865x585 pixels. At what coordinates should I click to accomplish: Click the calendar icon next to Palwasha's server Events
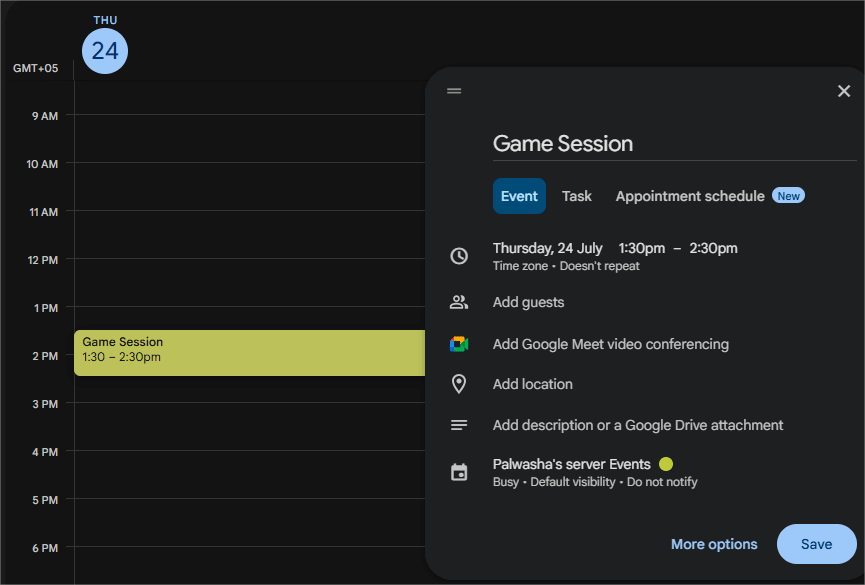coord(459,472)
